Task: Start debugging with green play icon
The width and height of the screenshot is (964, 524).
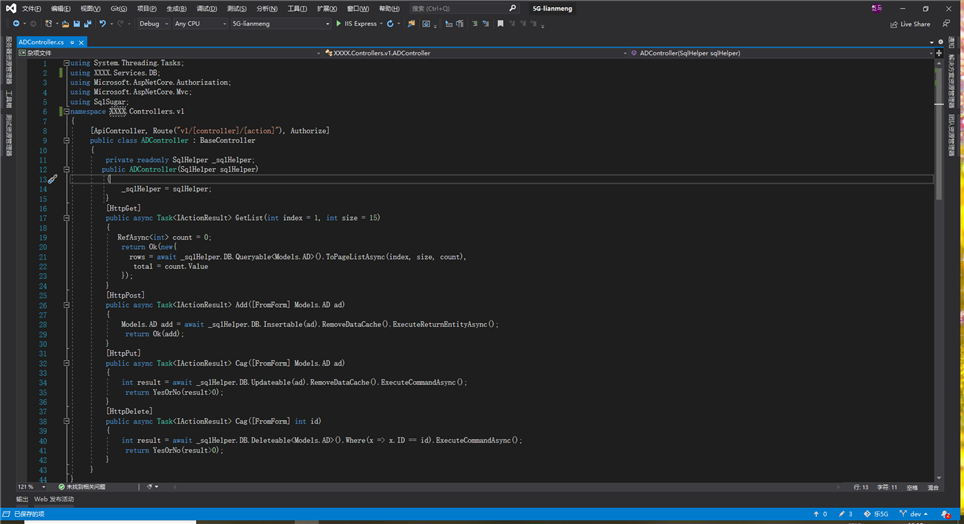Action: click(x=338, y=24)
